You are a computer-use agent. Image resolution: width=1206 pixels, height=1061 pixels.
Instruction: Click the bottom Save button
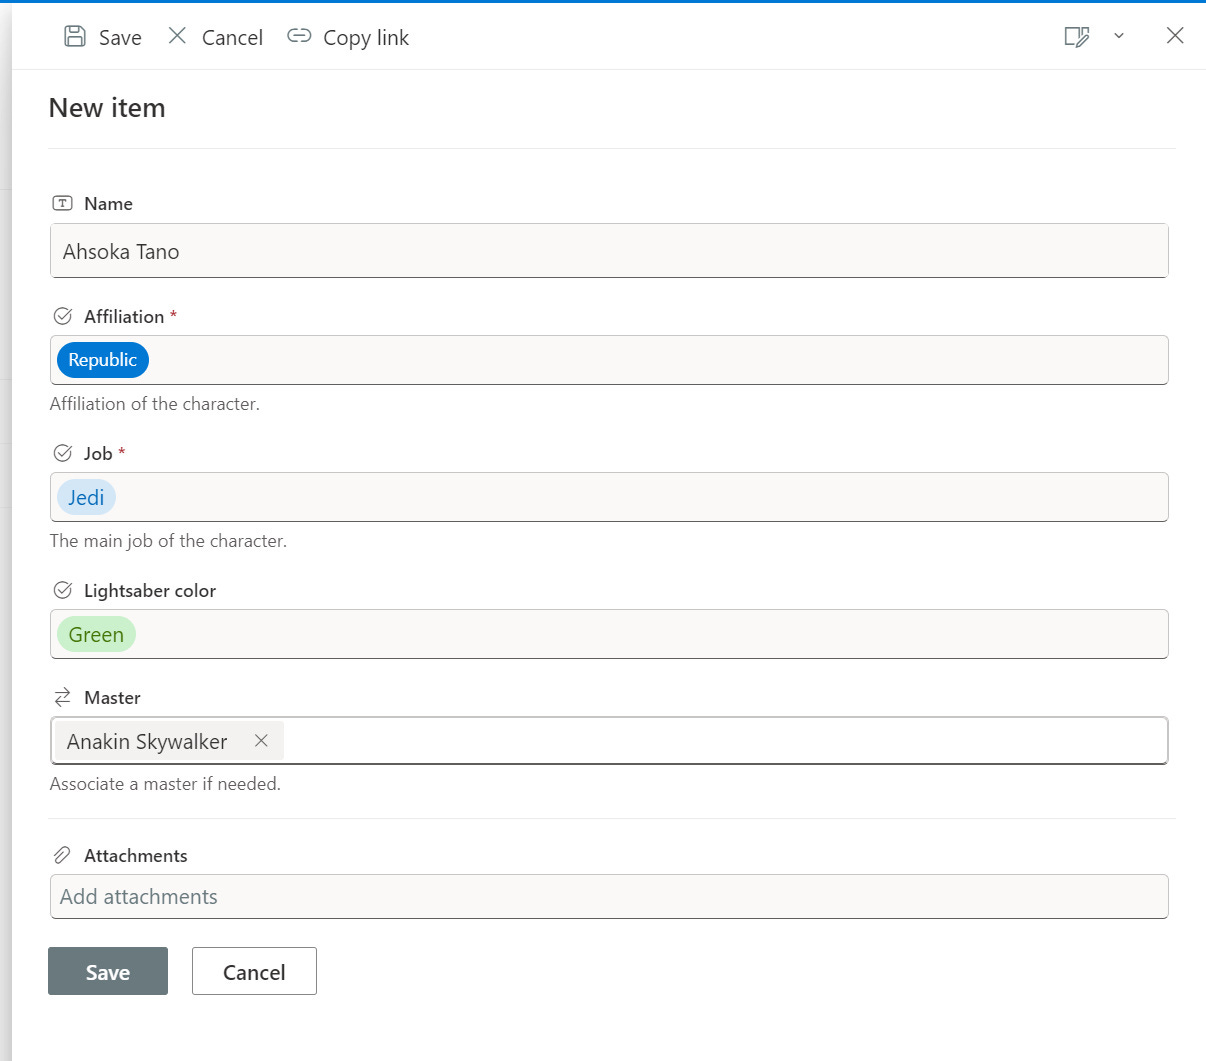coord(108,971)
